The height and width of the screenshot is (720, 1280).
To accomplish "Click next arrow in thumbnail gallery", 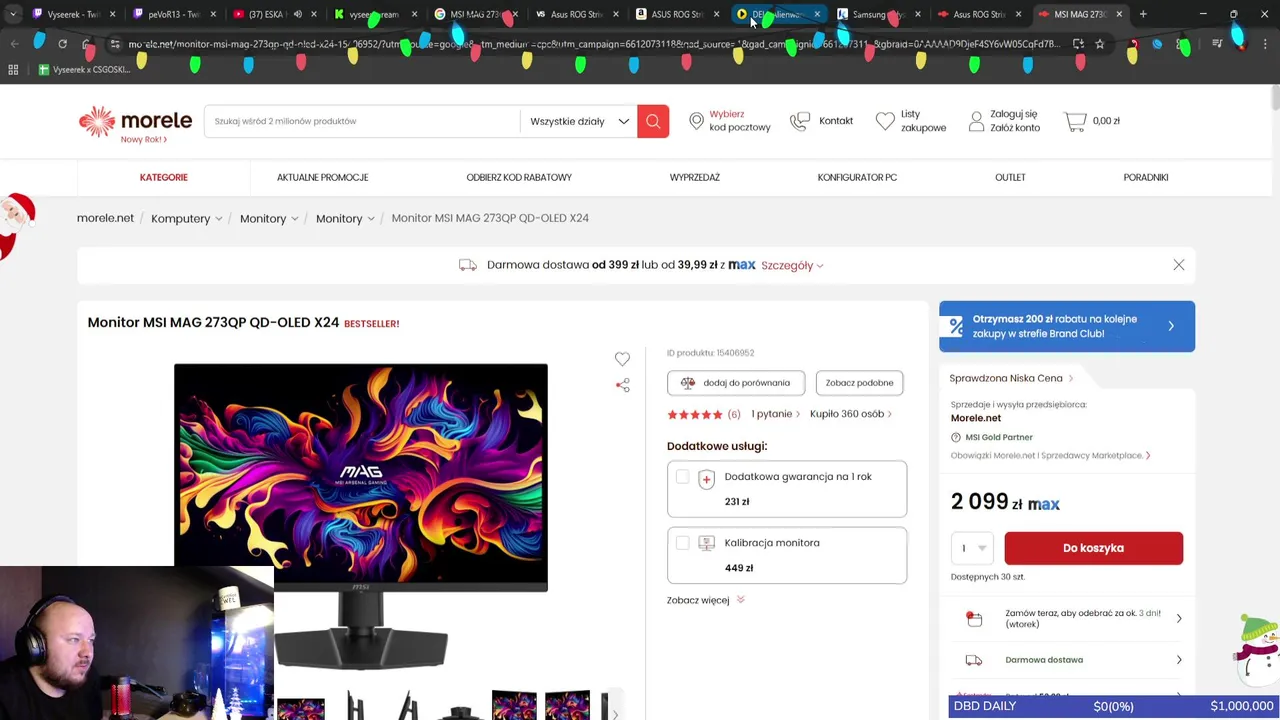I will pos(615,714).
